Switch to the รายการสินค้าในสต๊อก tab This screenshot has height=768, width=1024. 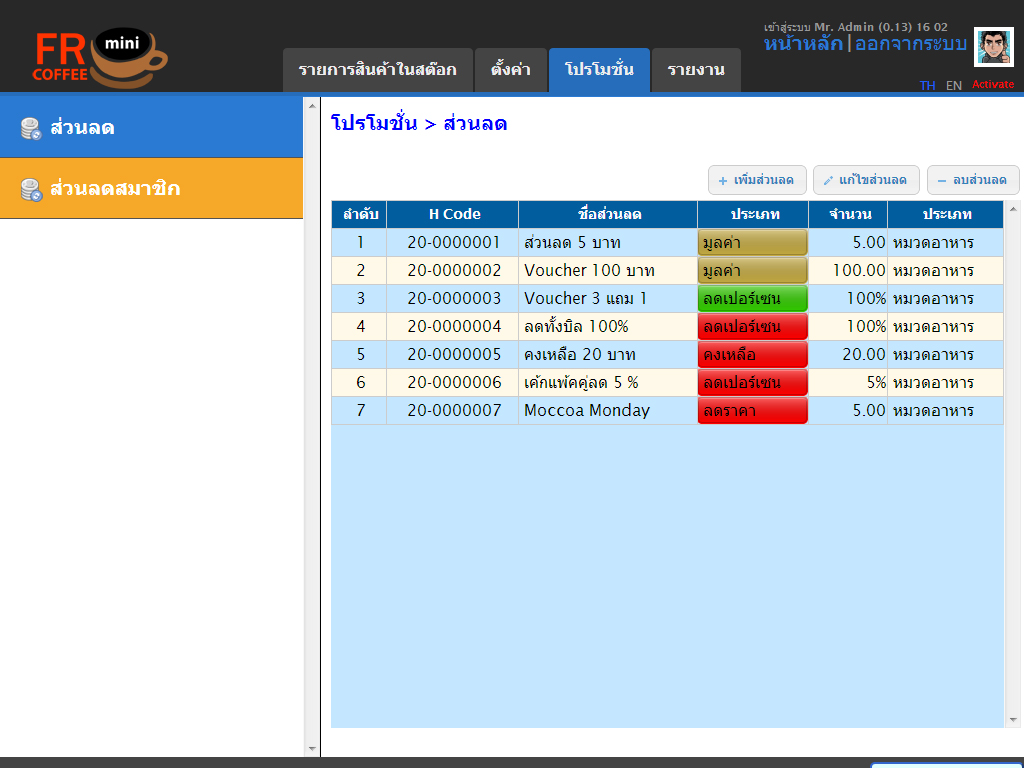coord(377,70)
